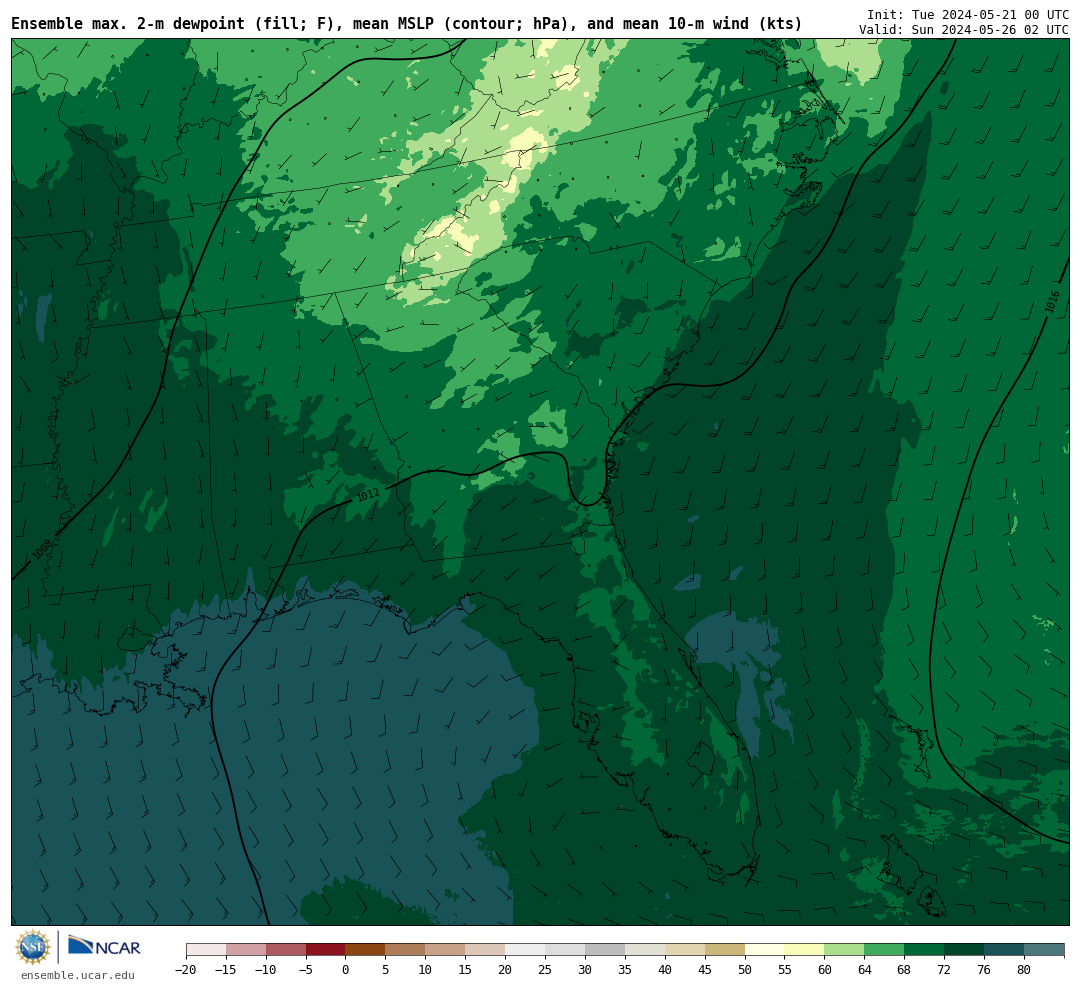Select the pale yellow swatch between 55 and 60
This screenshot has width=1080, height=988.
(804, 950)
